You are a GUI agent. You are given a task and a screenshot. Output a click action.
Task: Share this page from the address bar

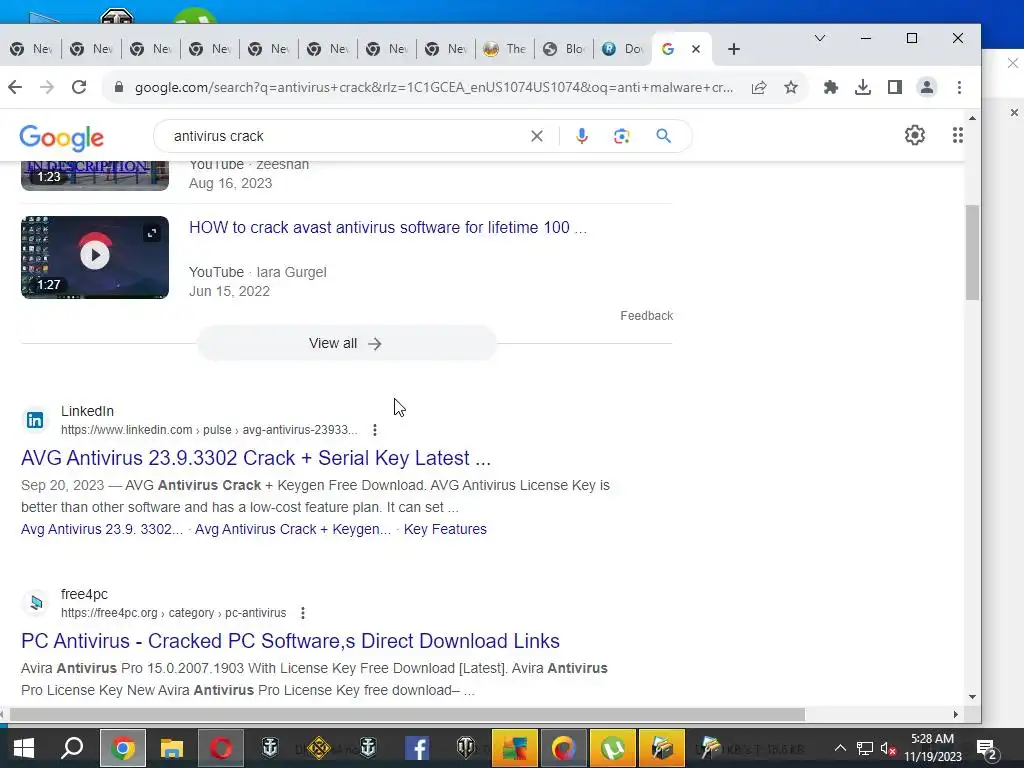pyautogui.click(x=759, y=88)
